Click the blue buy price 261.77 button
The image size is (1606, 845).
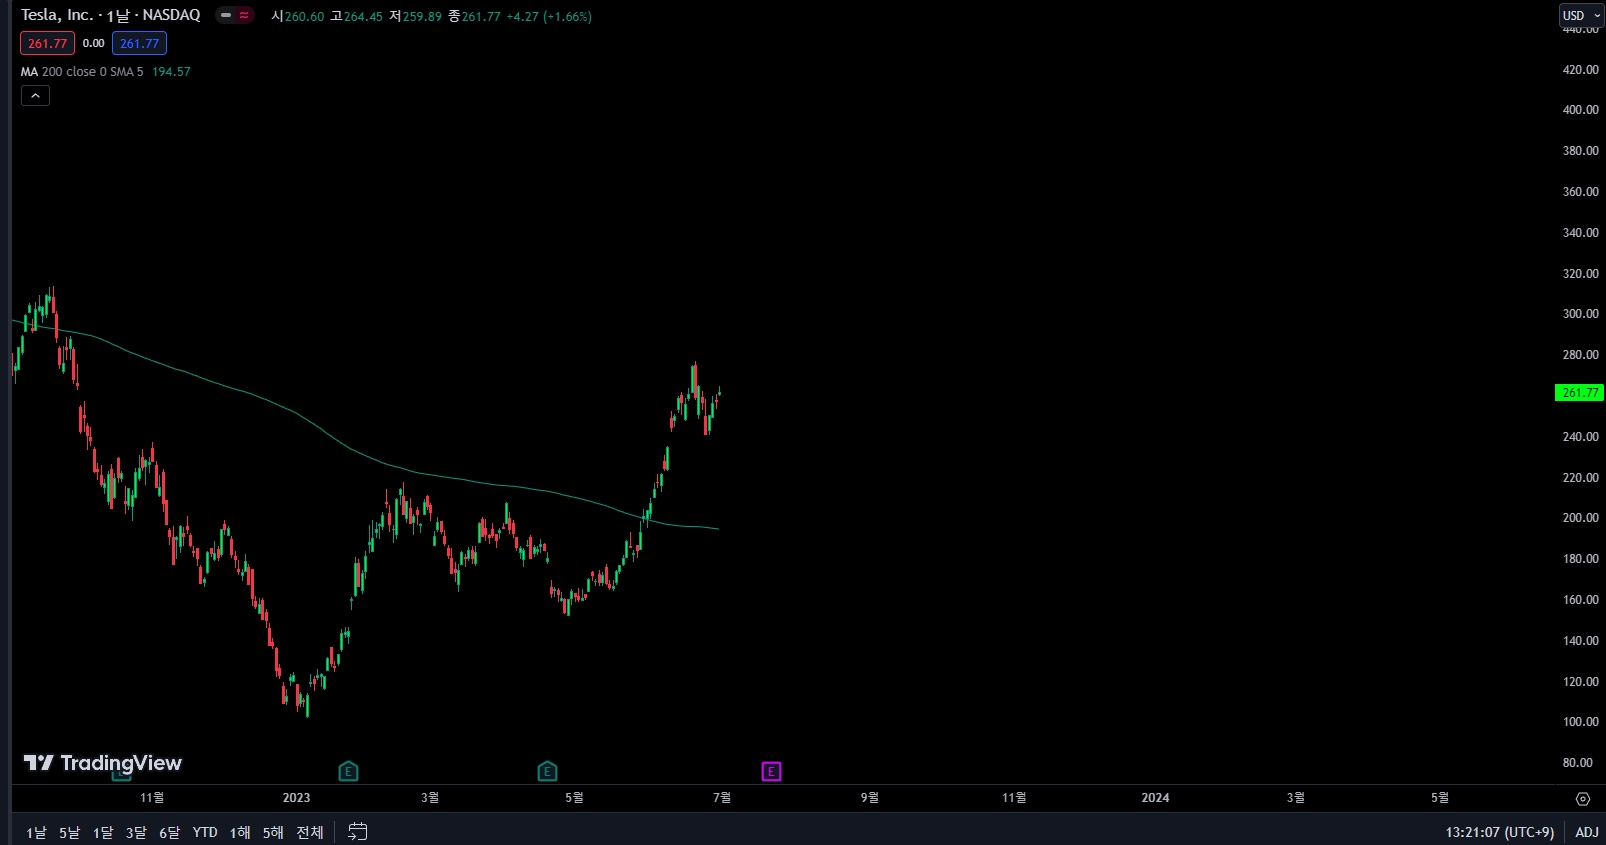pyautogui.click(x=139, y=43)
